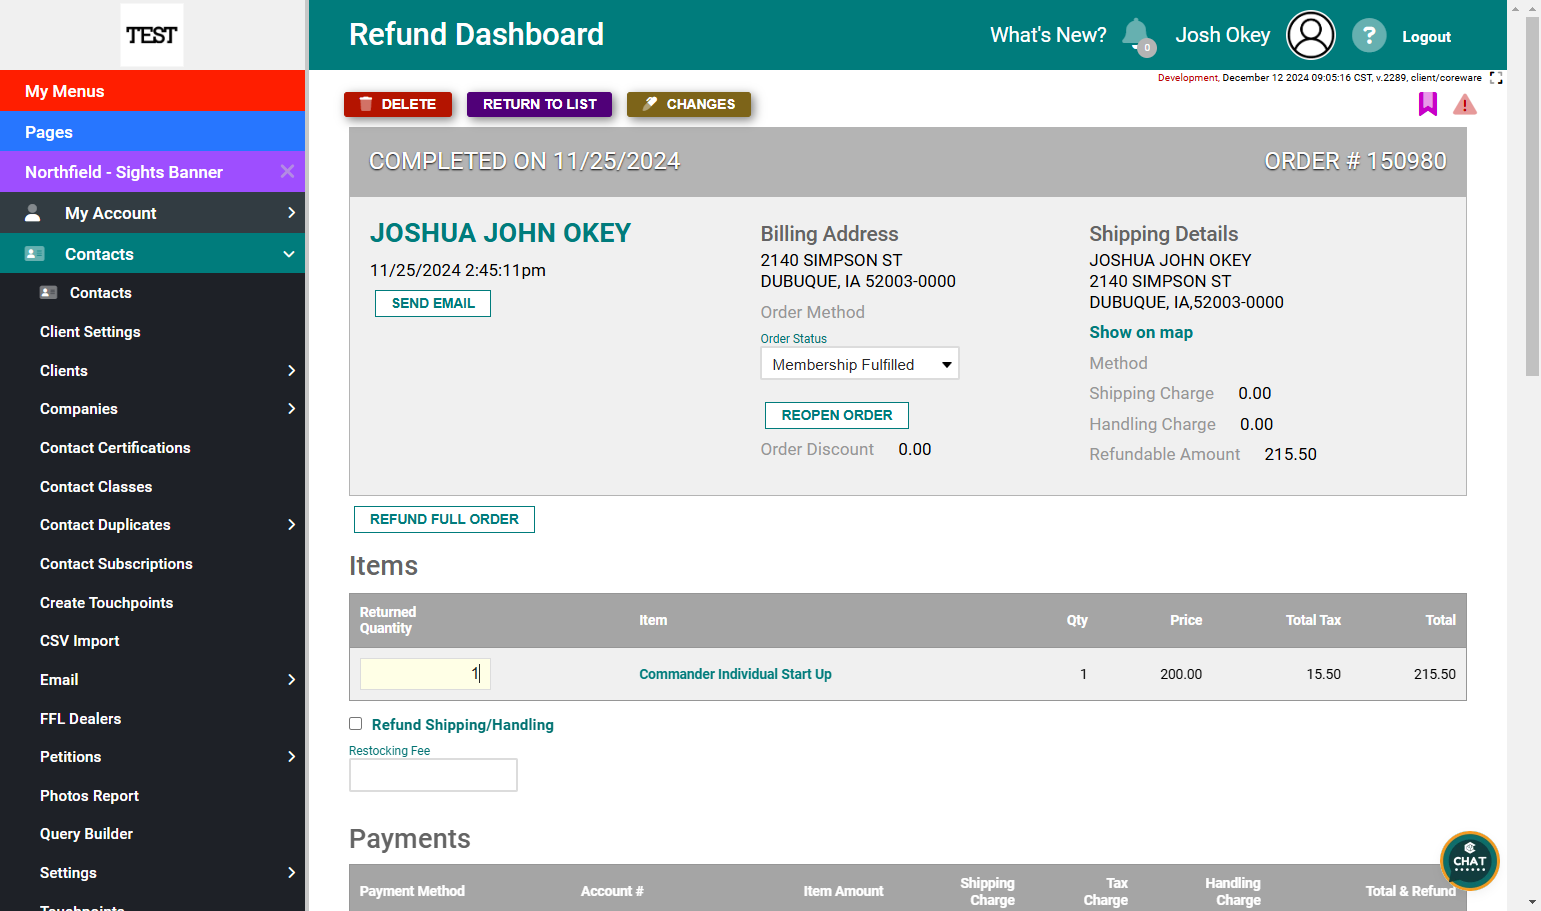Select Client Settings in sidebar

point(90,332)
